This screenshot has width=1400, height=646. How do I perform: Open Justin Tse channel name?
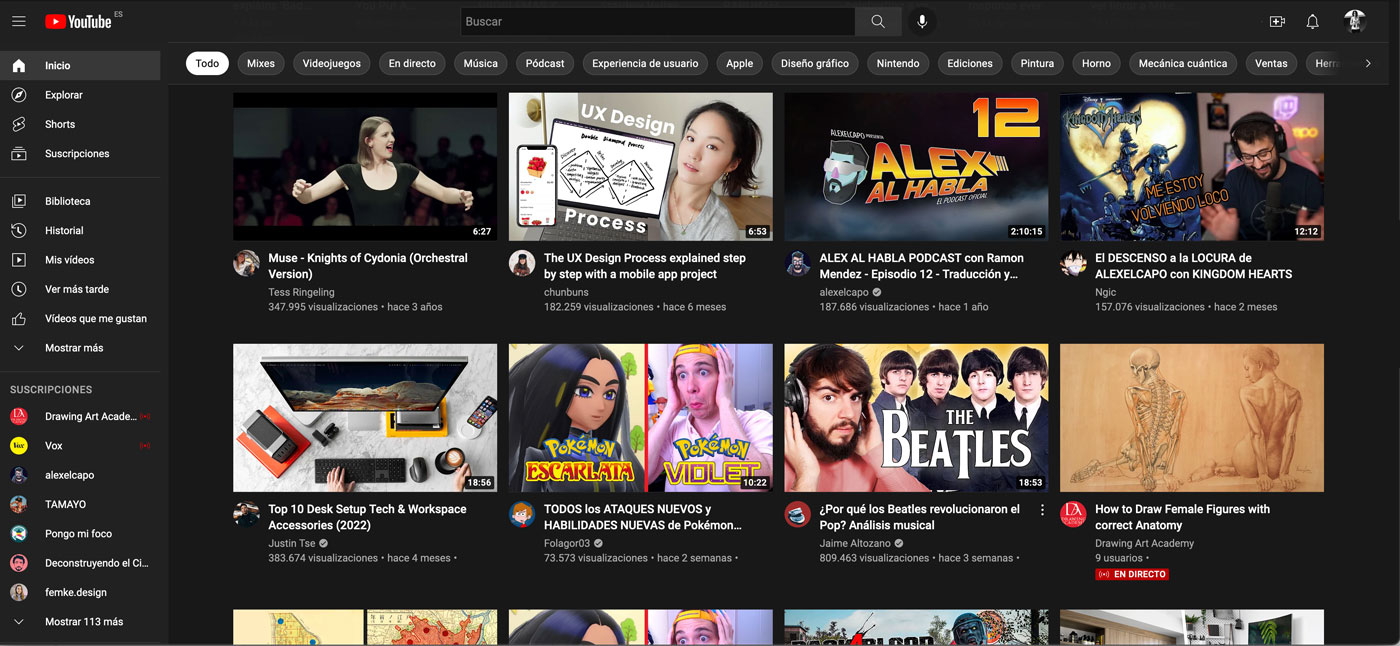coord(291,543)
